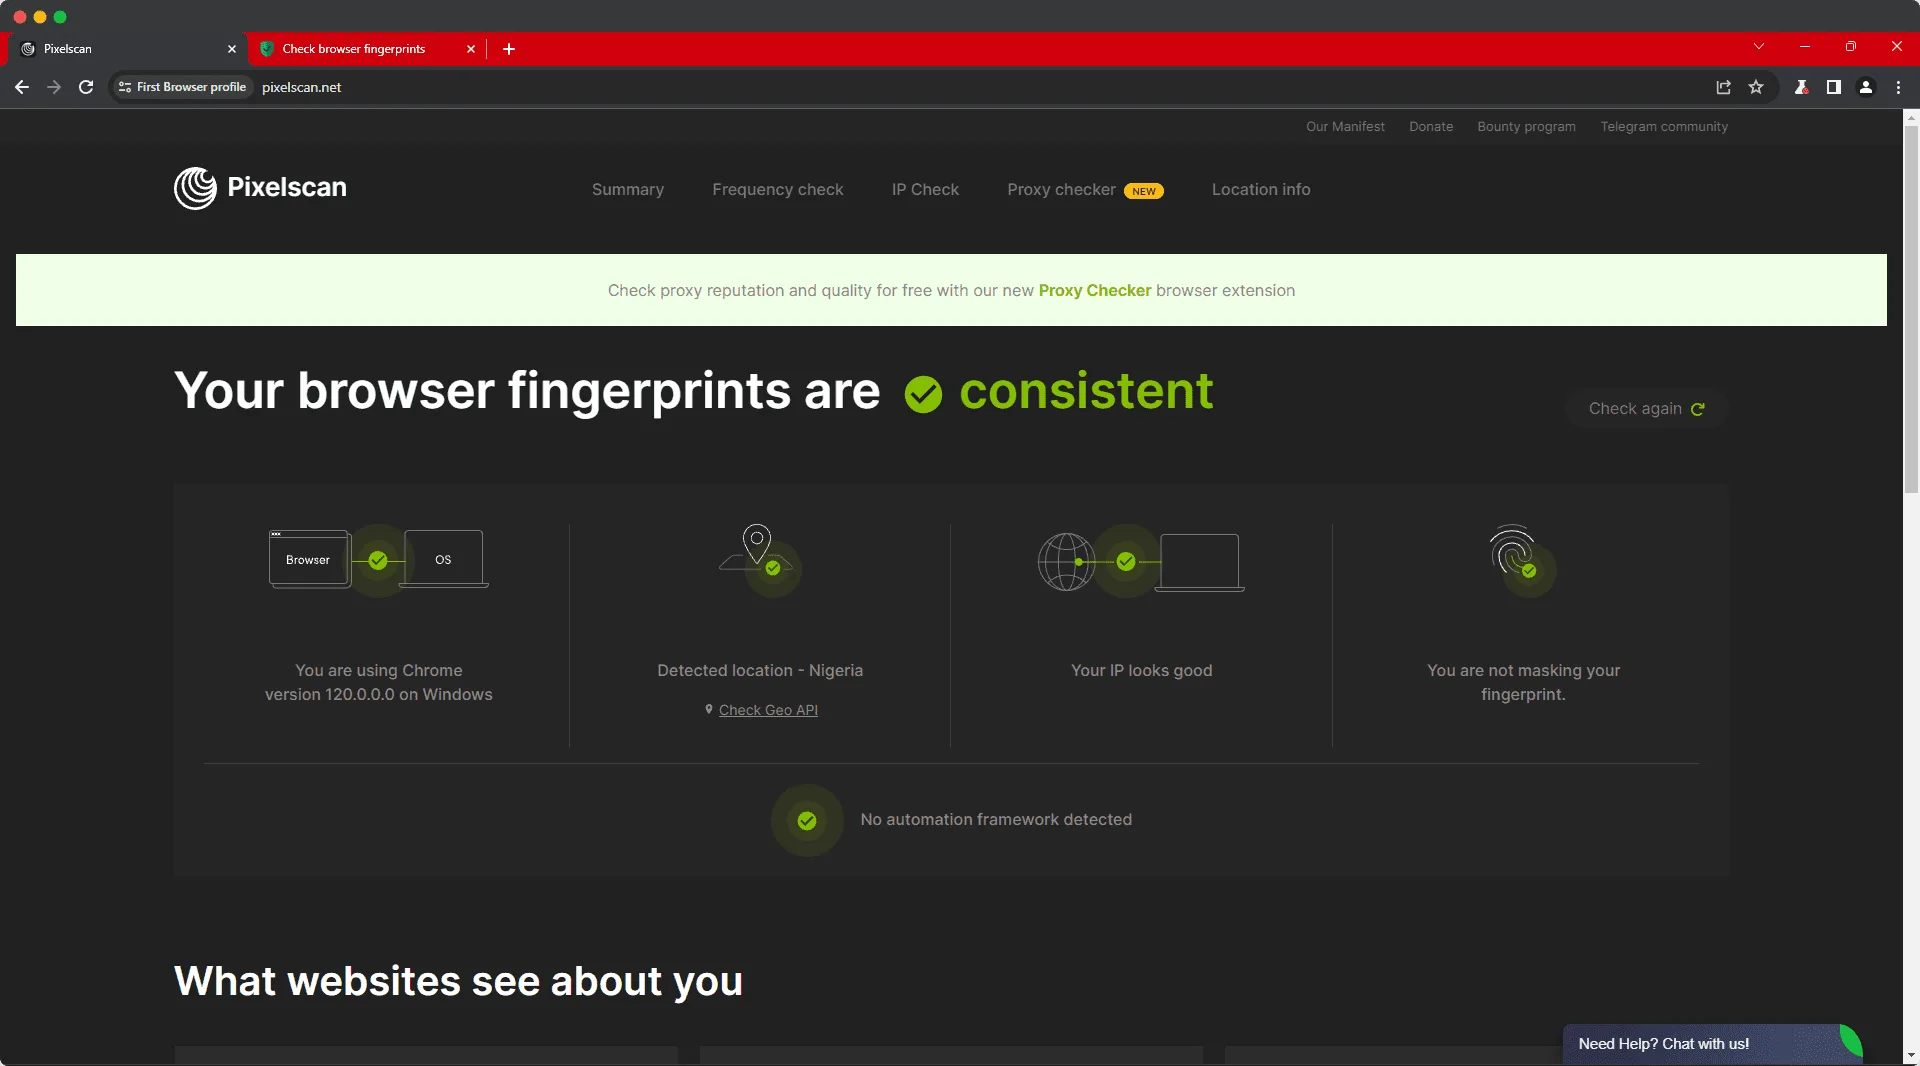Open the Telegram community link

pyautogui.click(x=1664, y=127)
